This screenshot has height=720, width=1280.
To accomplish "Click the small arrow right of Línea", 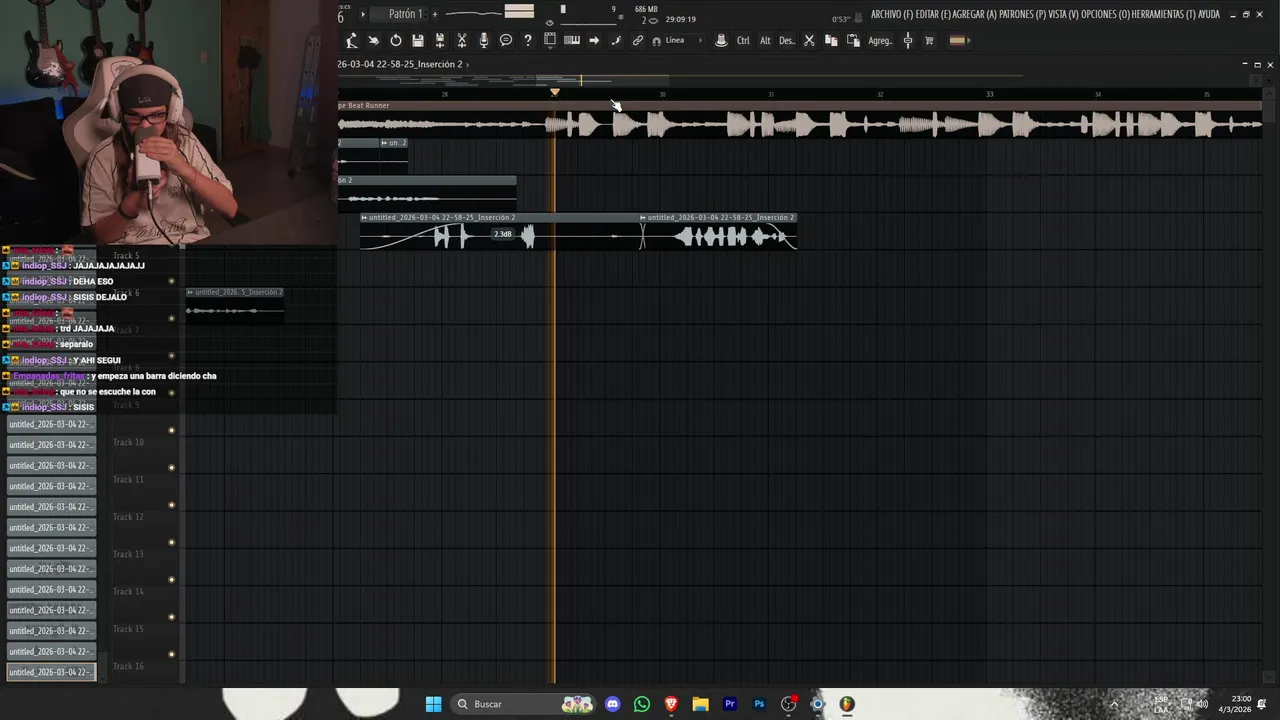I will [700, 41].
